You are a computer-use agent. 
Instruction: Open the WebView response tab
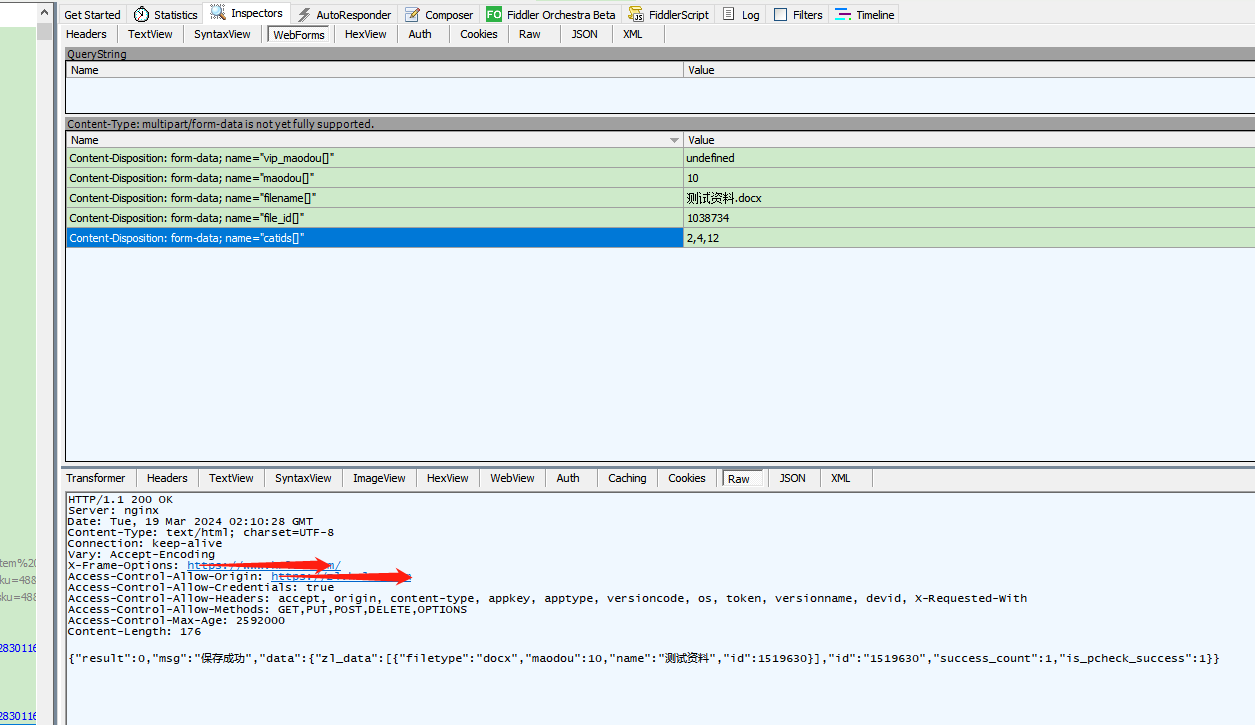pos(512,478)
